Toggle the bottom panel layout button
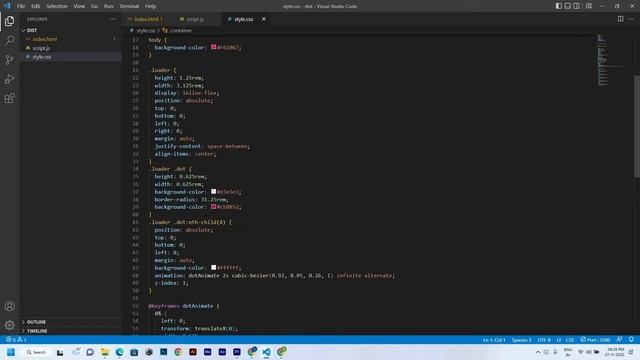 (x=567, y=6)
